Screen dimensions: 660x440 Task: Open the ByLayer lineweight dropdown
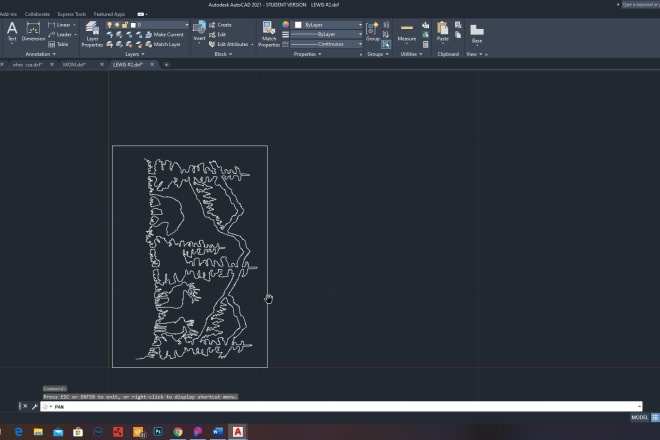click(327, 35)
